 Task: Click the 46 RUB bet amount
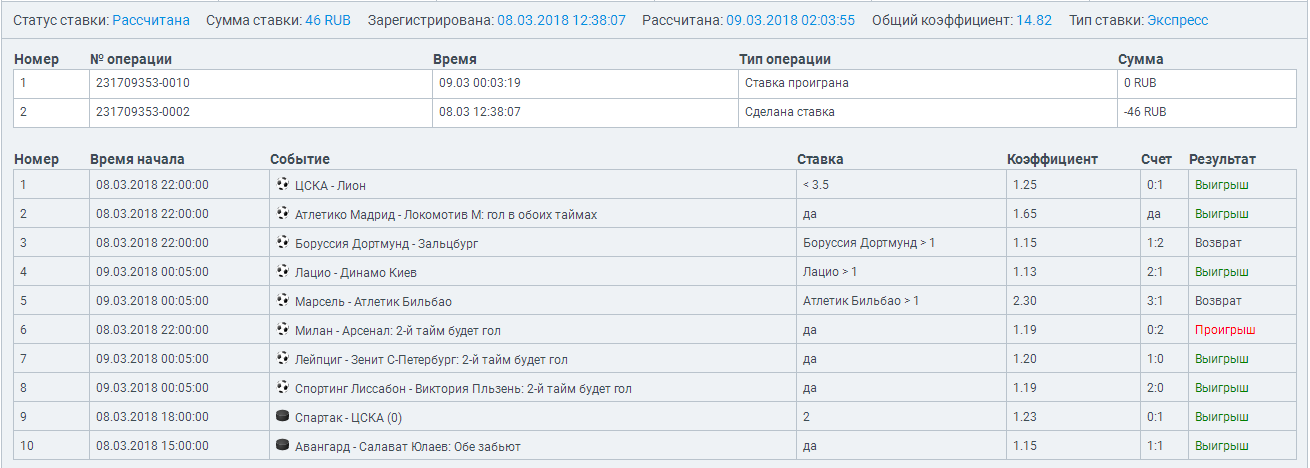point(328,20)
